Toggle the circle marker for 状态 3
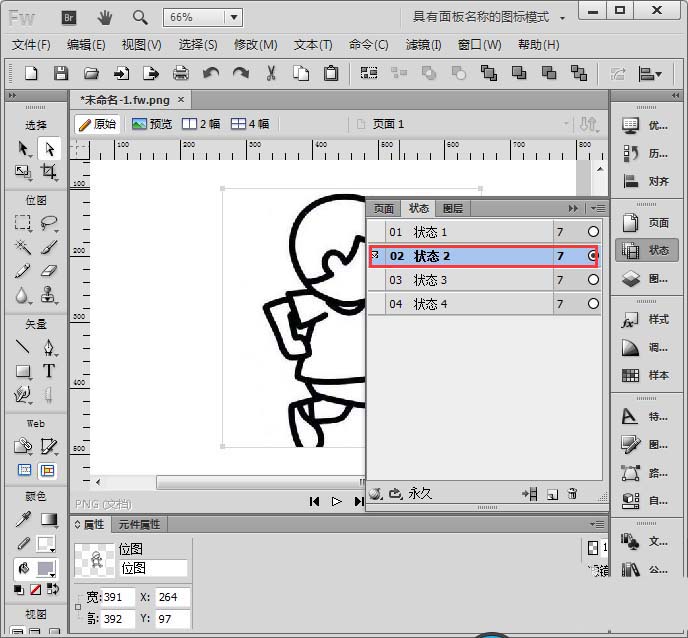Image resolution: width=688 pixels, height=638 pixels. [593, 280]
